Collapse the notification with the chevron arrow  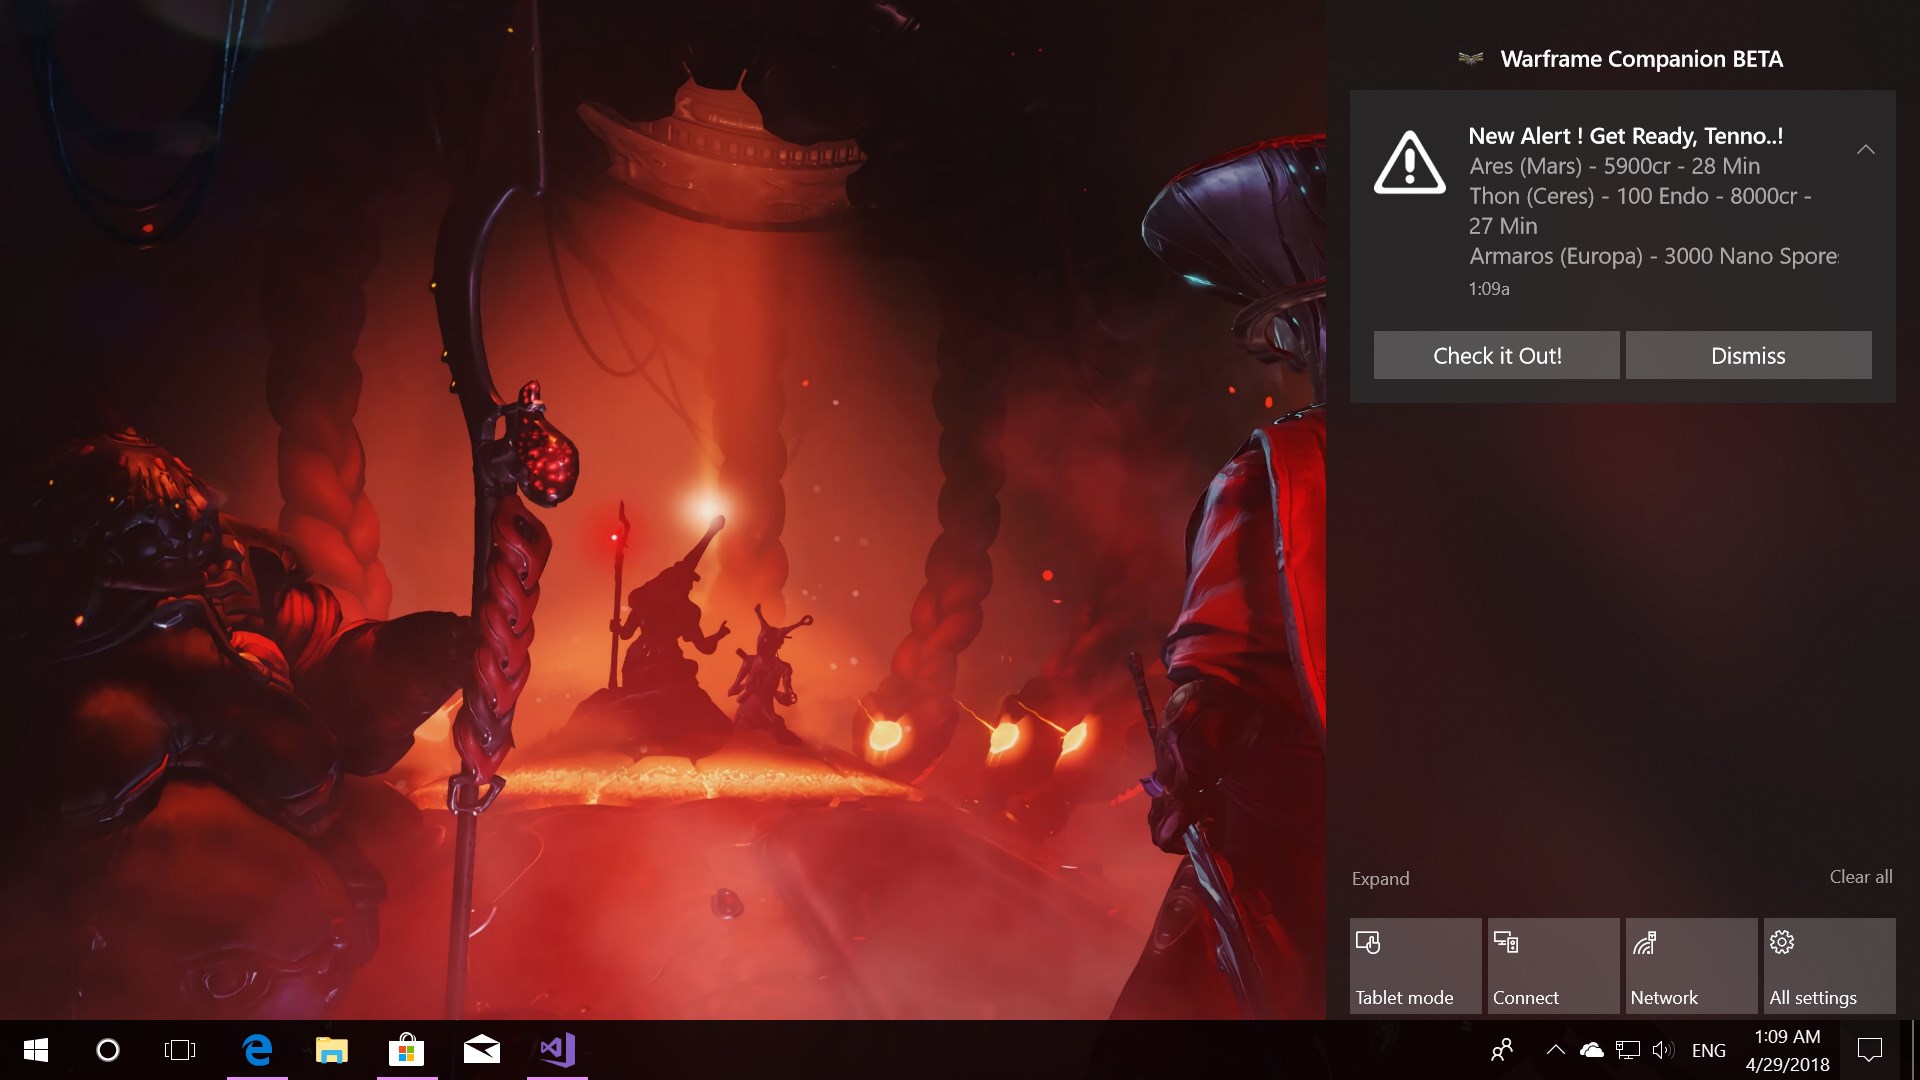(x=1865, y=150)
